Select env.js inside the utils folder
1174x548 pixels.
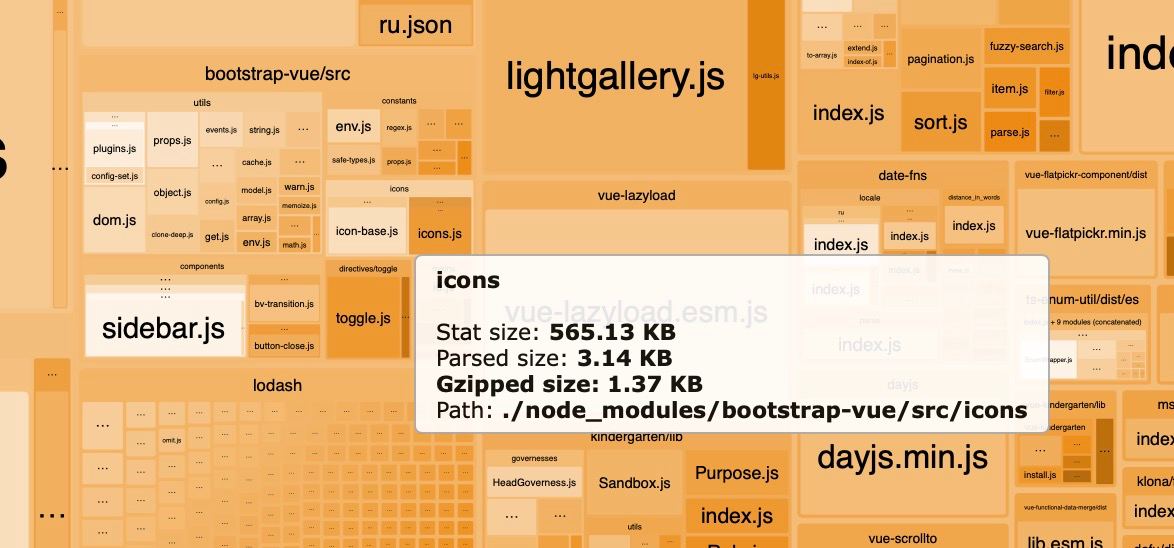point(256,242)
